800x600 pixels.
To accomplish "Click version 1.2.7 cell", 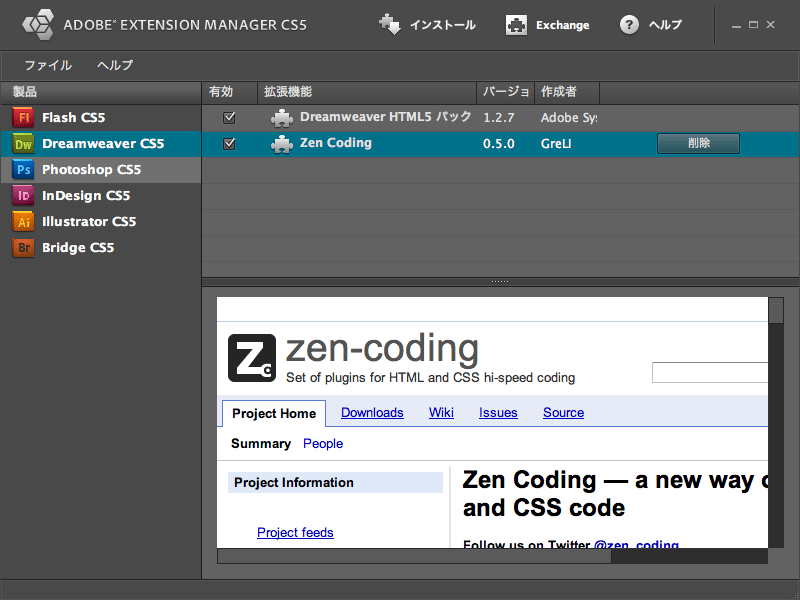I will click(x=498, y=118).
